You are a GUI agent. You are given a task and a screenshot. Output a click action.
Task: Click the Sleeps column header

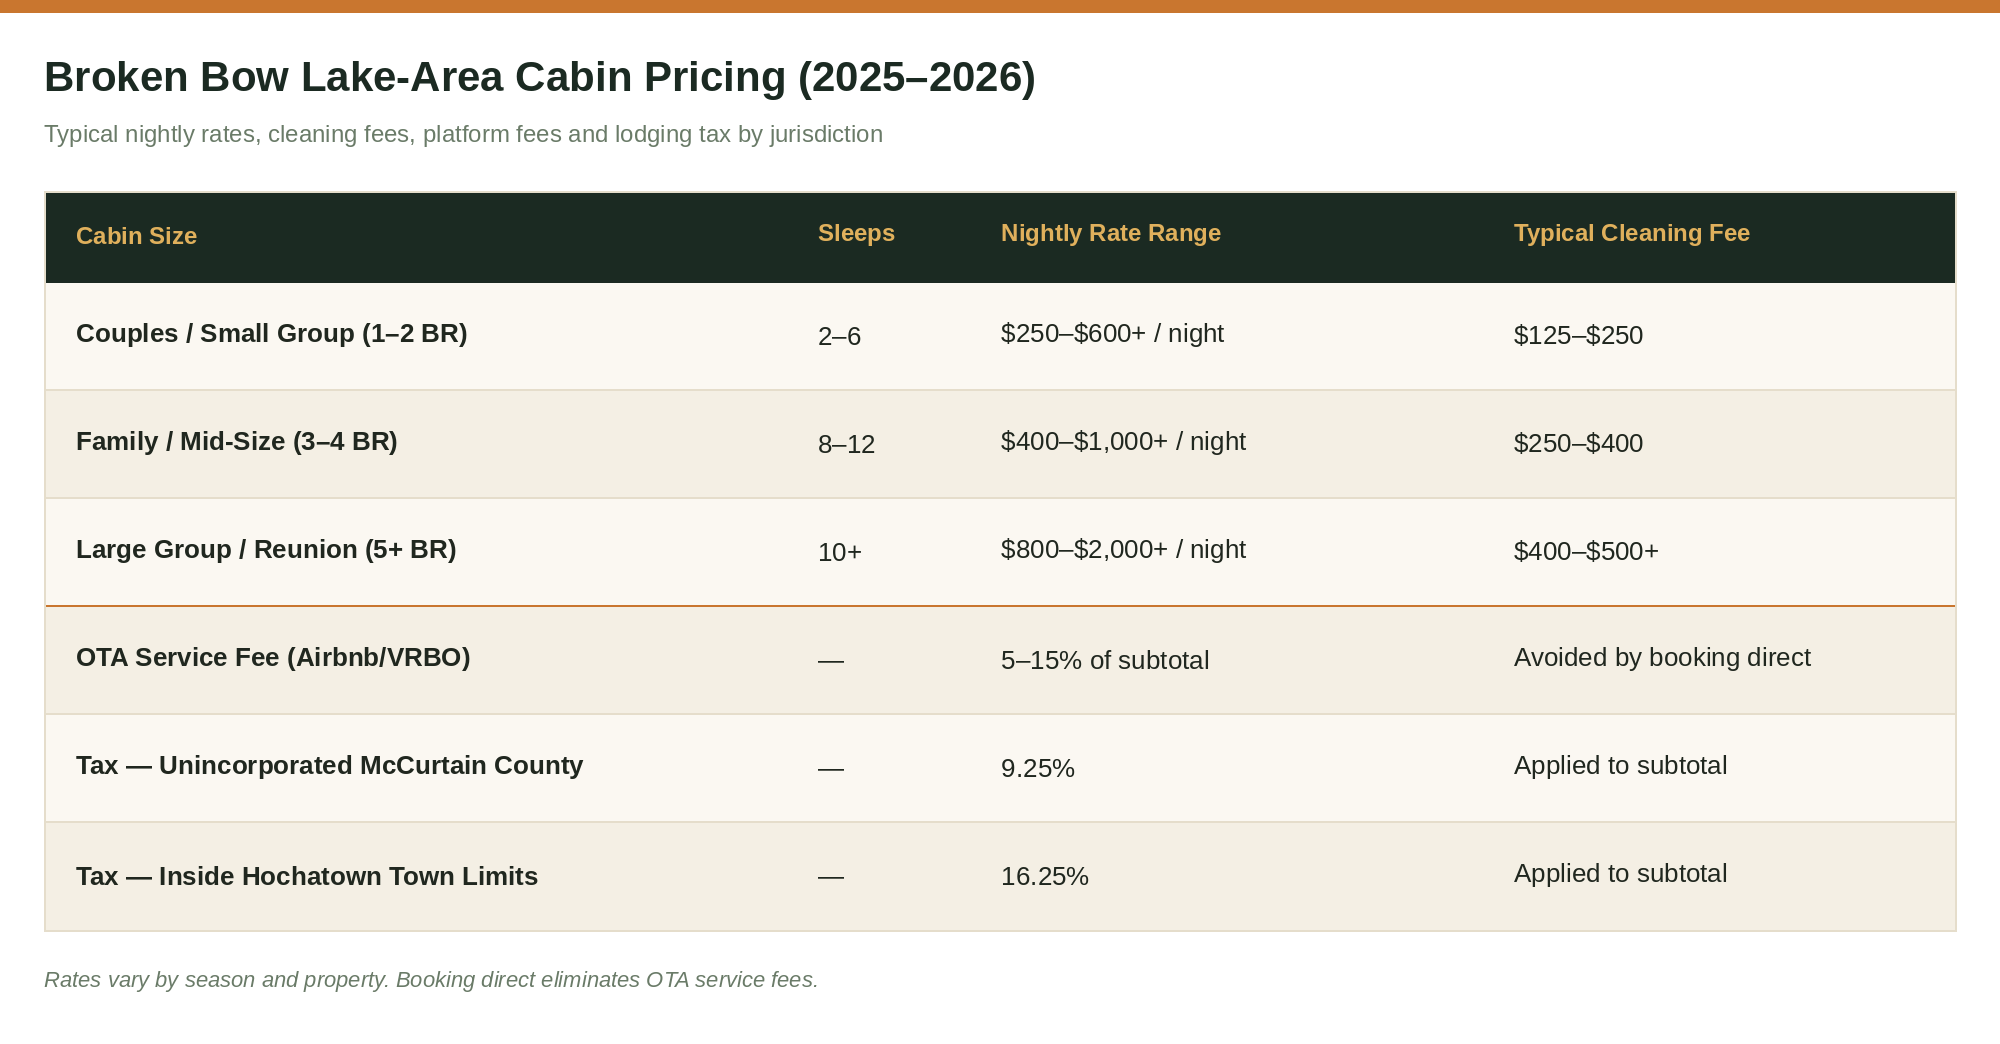(x=856, y=233)
